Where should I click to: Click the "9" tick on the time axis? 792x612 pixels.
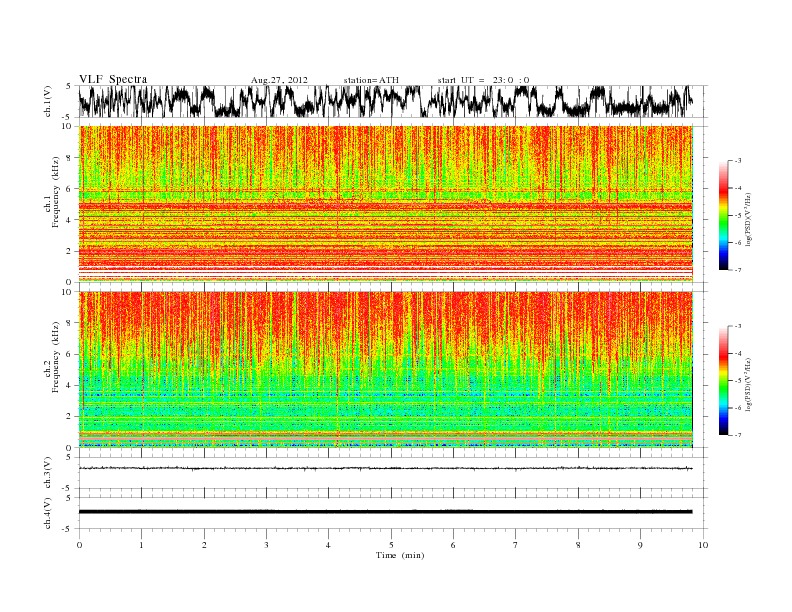[x=640, y=545]
